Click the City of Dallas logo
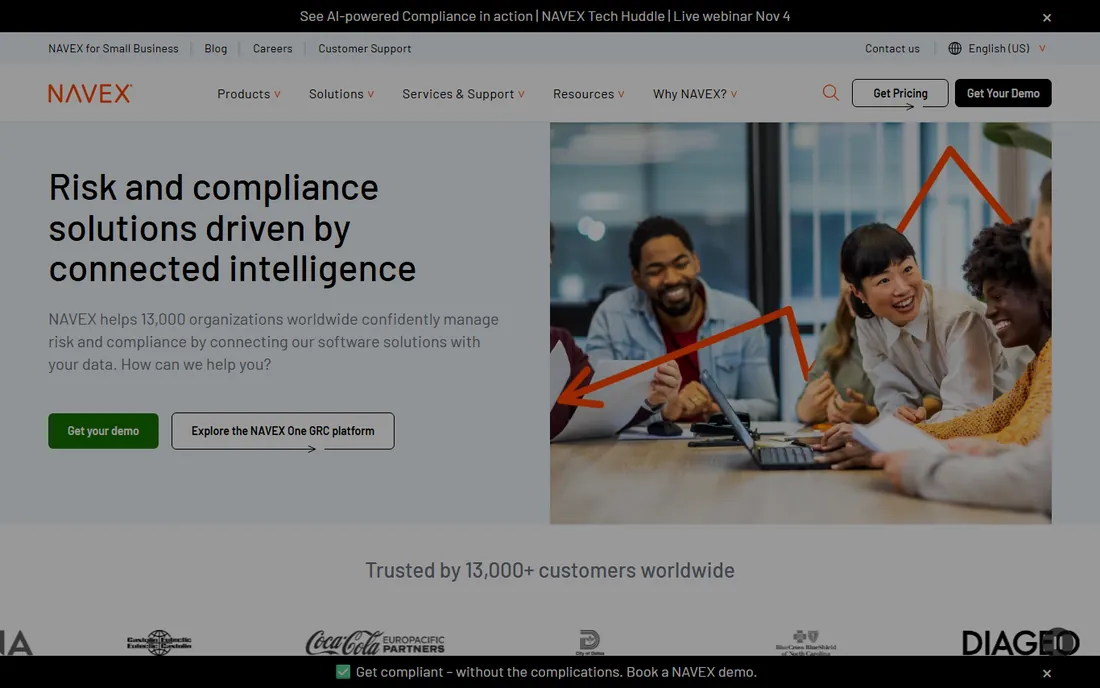This screenshot has width=1100, height=688. coord(589,642)
